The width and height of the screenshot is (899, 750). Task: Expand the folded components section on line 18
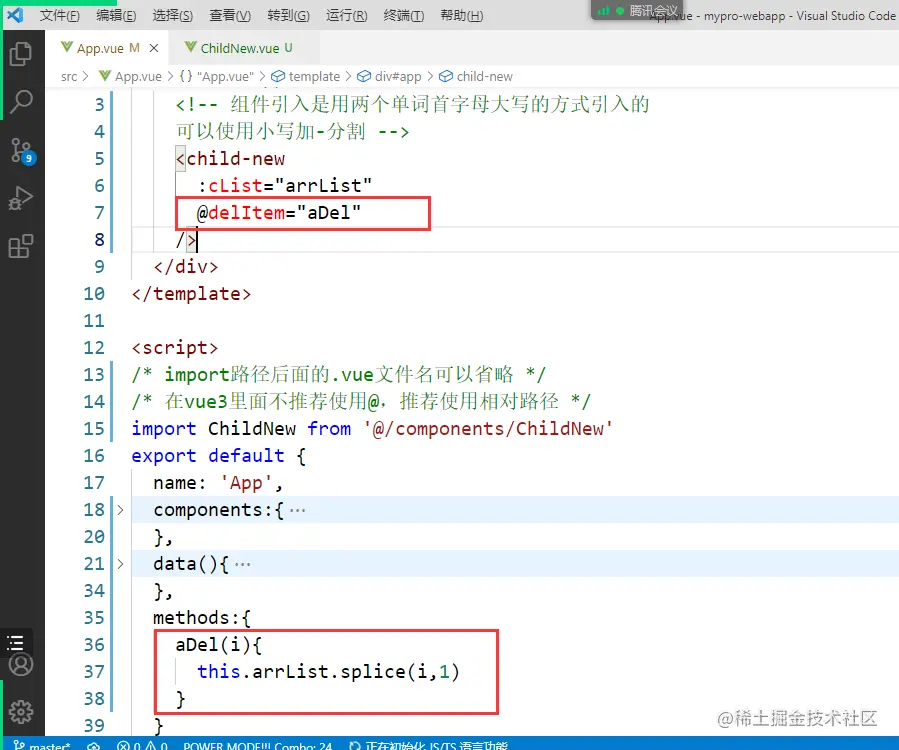coord(119,509)
